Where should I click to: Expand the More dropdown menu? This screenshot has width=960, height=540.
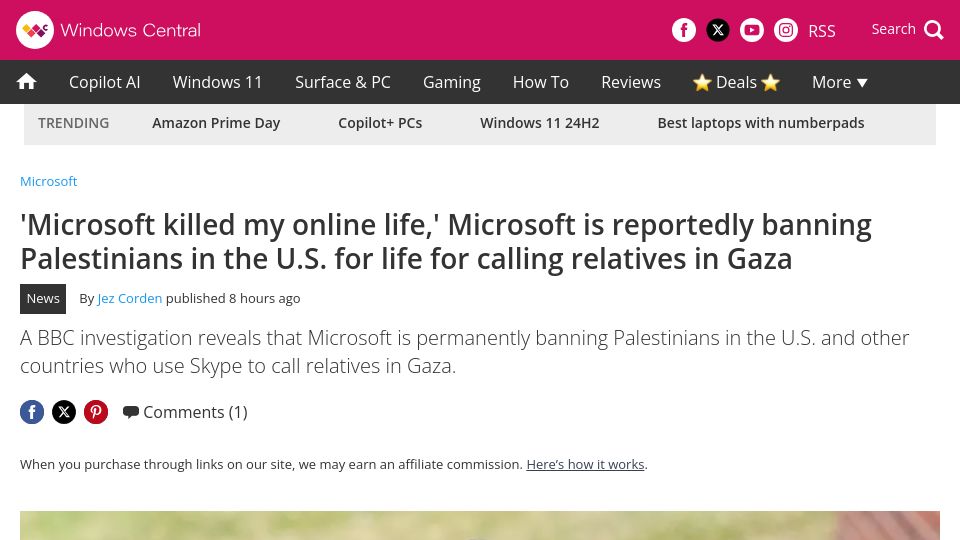click(839, 82)
